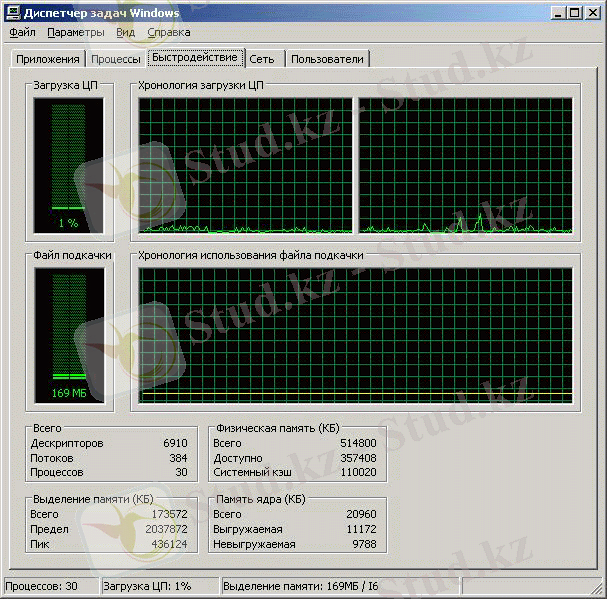This screenshot has height=599, width=607.
Task: Open the Параметры menu
Action: [76, 33]
